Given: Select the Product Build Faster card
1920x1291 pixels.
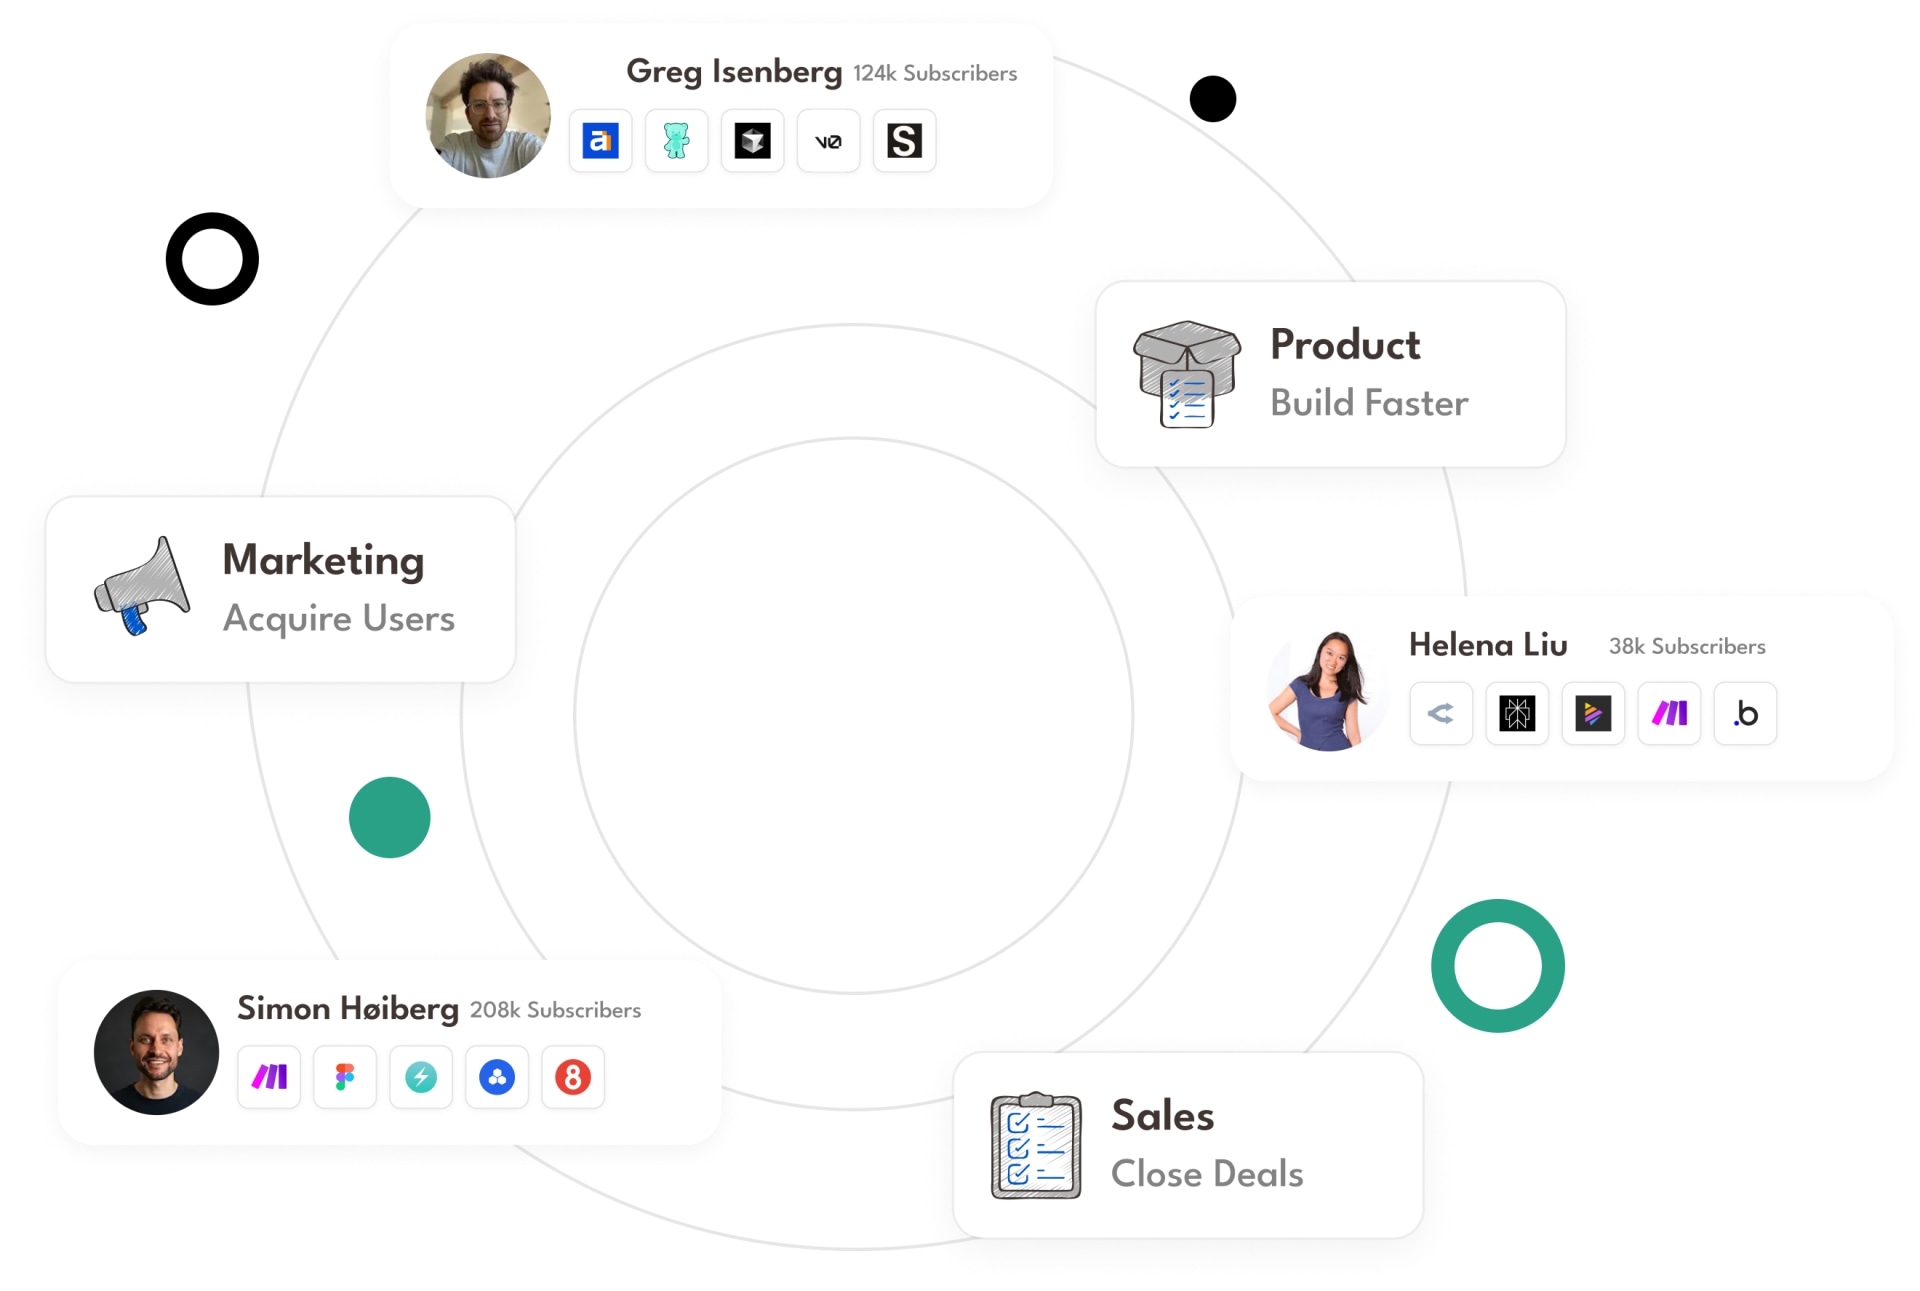Looking at the screenshot, I should coord(1330,374).
